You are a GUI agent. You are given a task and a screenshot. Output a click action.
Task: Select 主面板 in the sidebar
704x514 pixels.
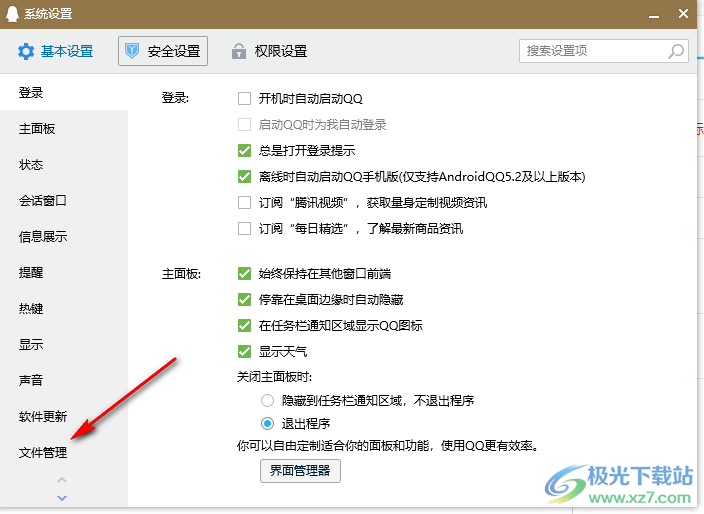click(x=64, y=129)
